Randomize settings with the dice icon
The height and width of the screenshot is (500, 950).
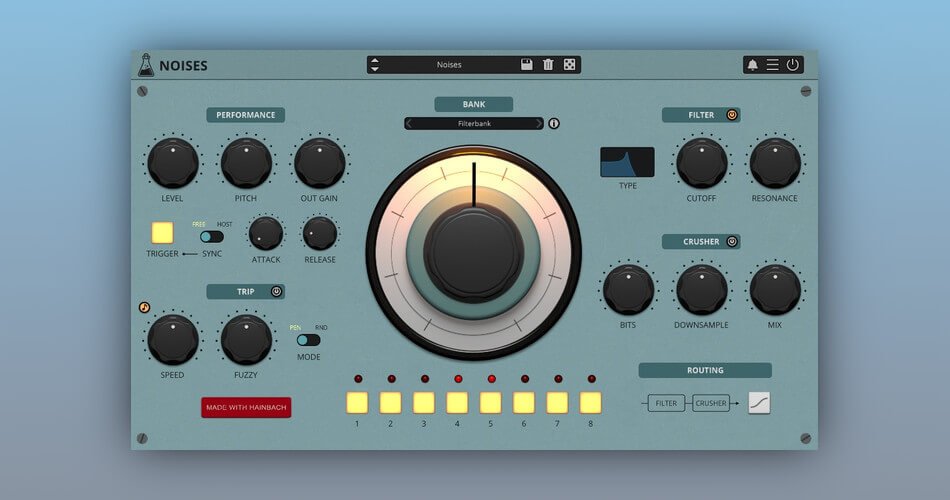click(569, 65)
